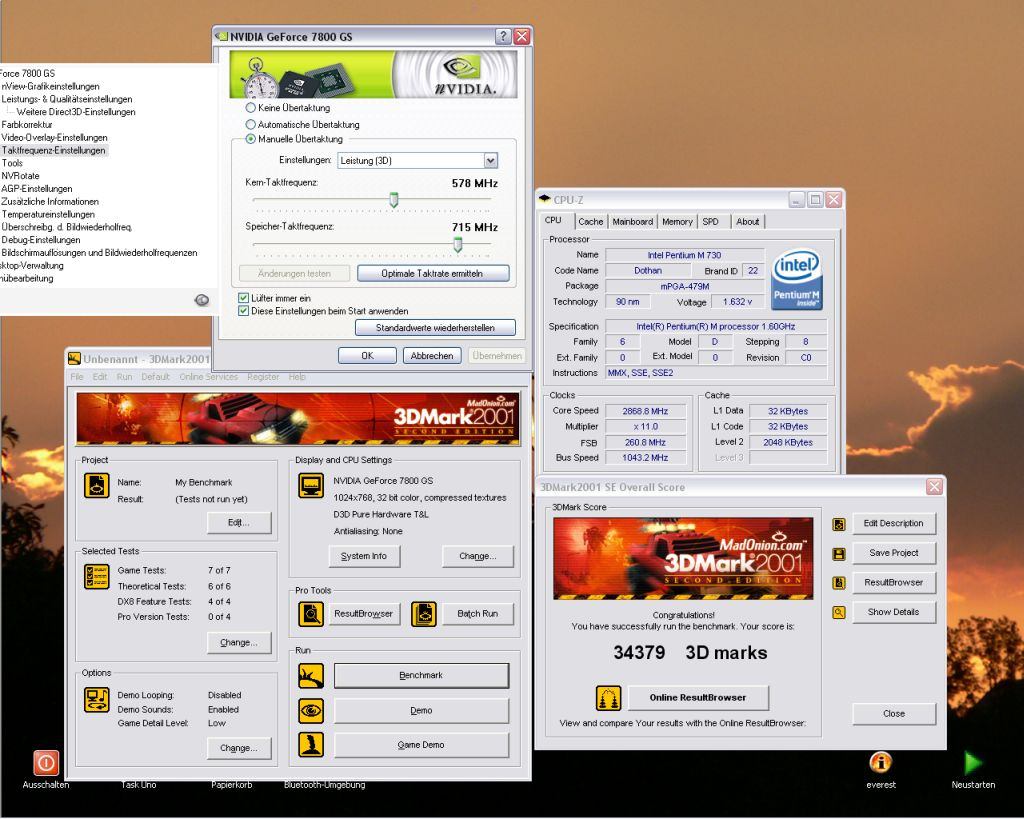1024x819 pixels.
Task: Select NVRotate in the settings tree
Action: (x=20, y=176)
